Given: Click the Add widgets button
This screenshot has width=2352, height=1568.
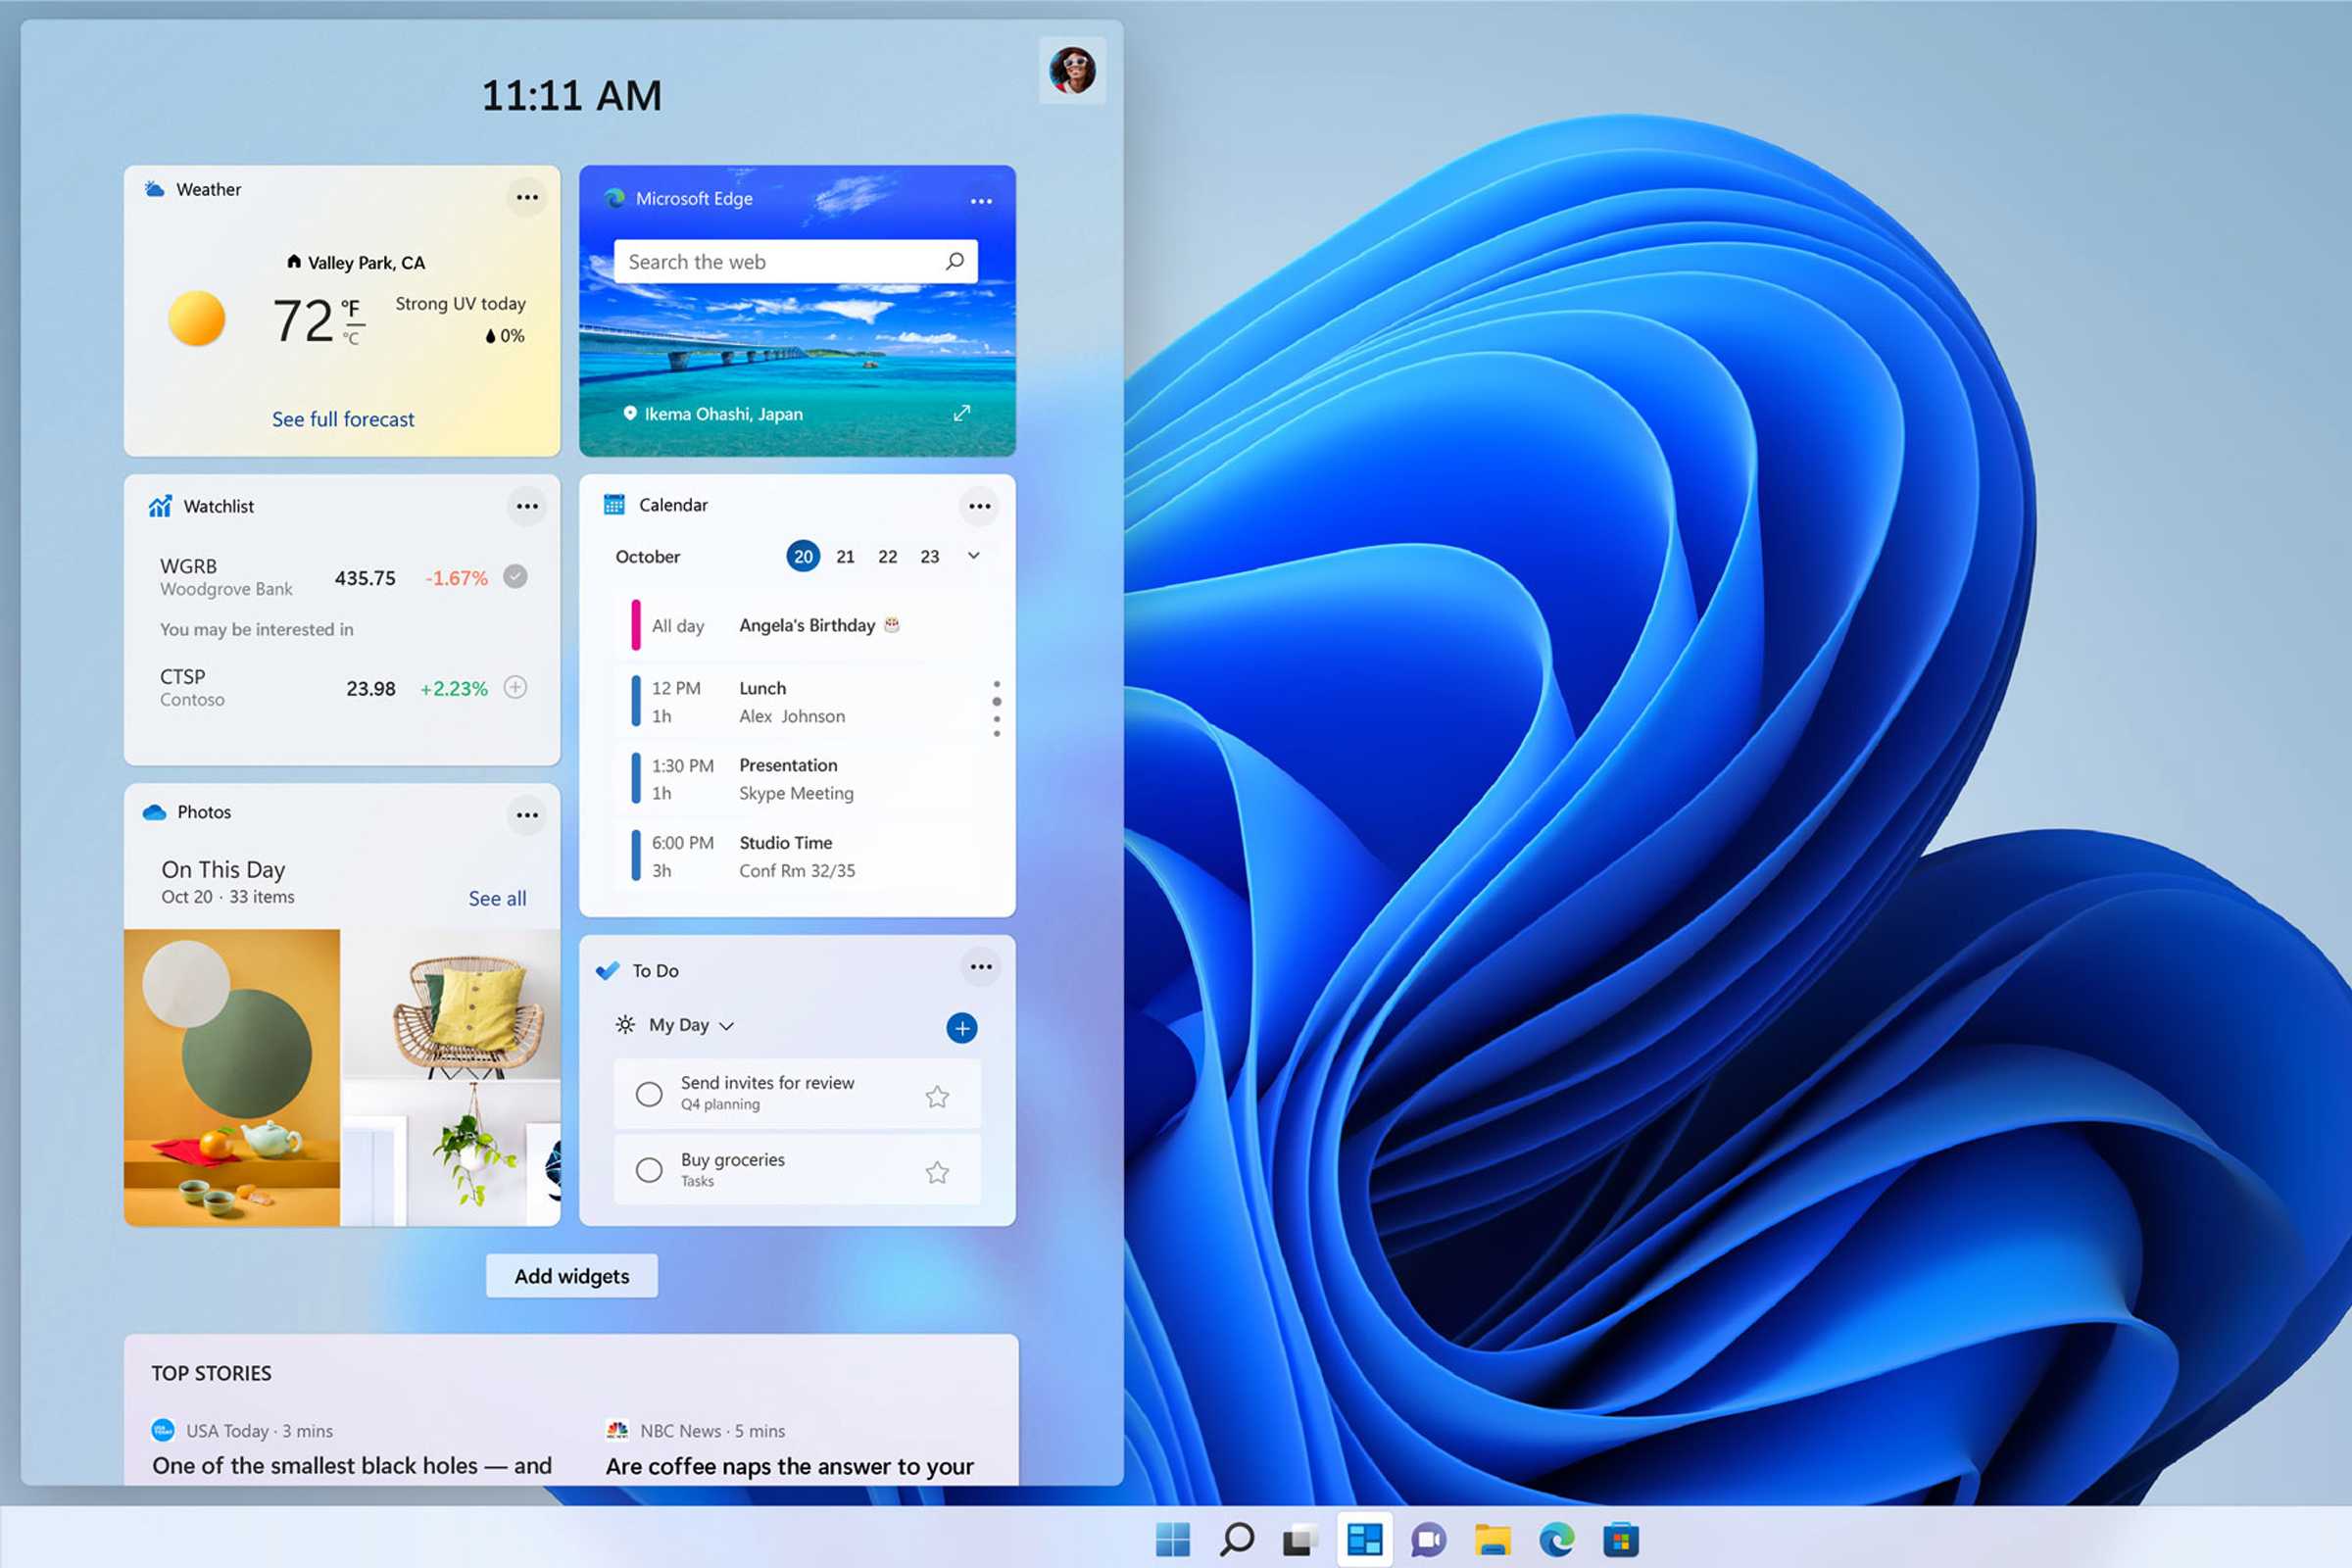Looking at the screenshot, I should [x=571, y=1276].
